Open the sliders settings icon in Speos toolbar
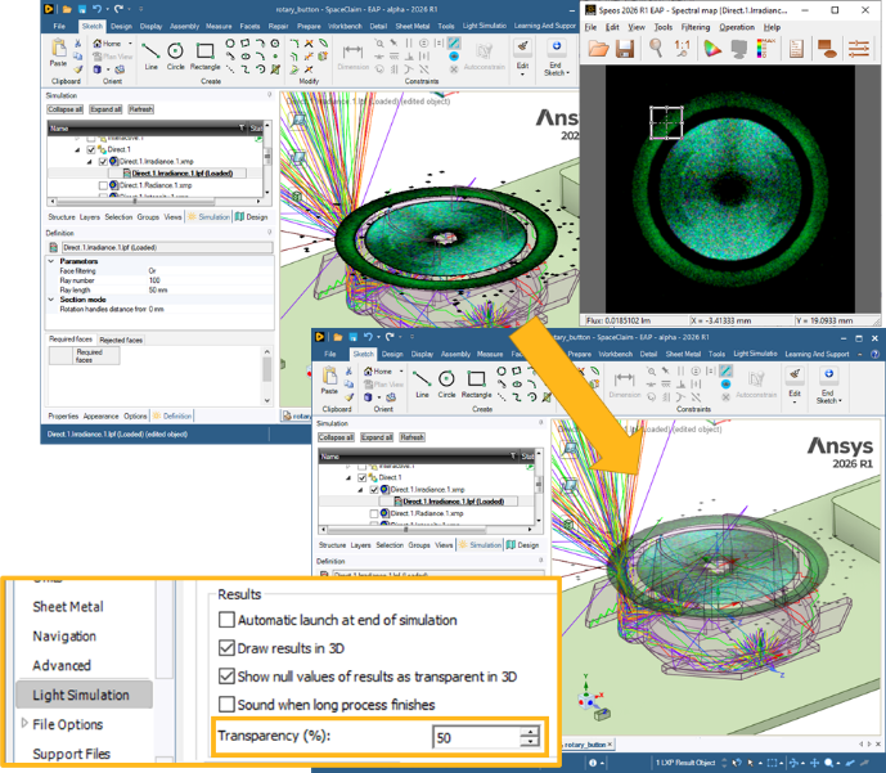The image size is (886, 774). [858, 49]
